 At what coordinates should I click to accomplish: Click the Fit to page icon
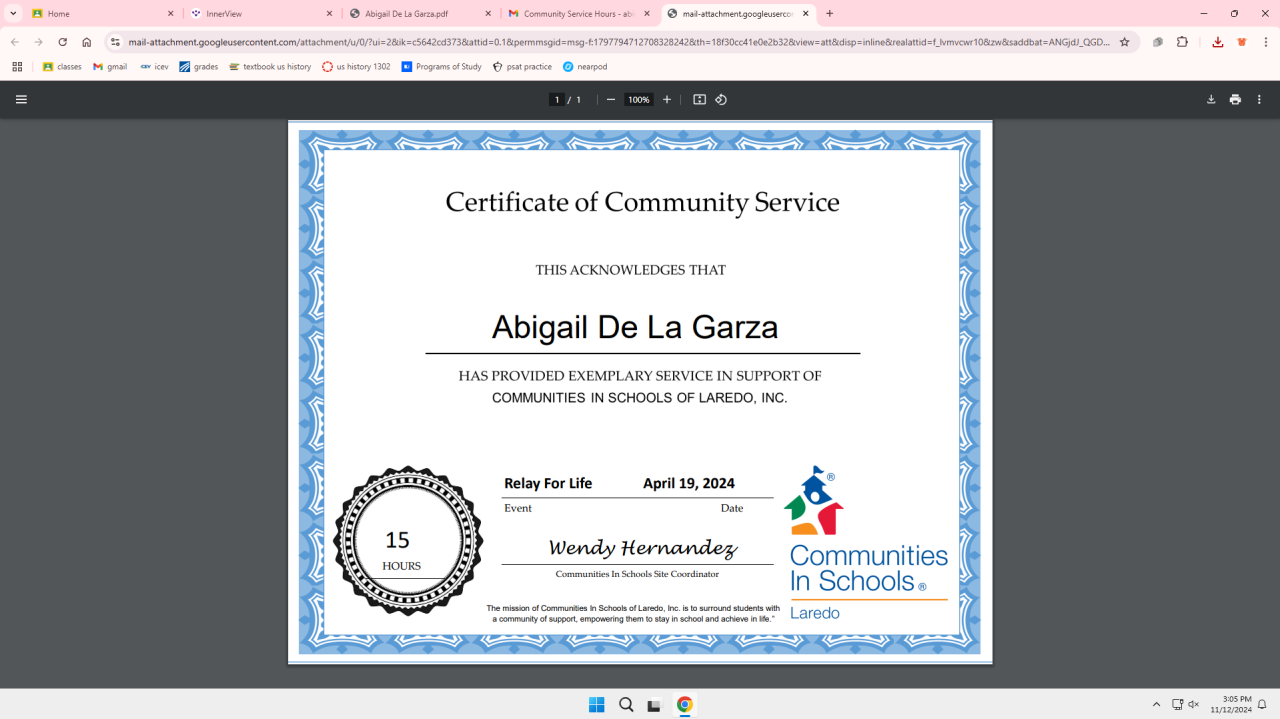700,100
